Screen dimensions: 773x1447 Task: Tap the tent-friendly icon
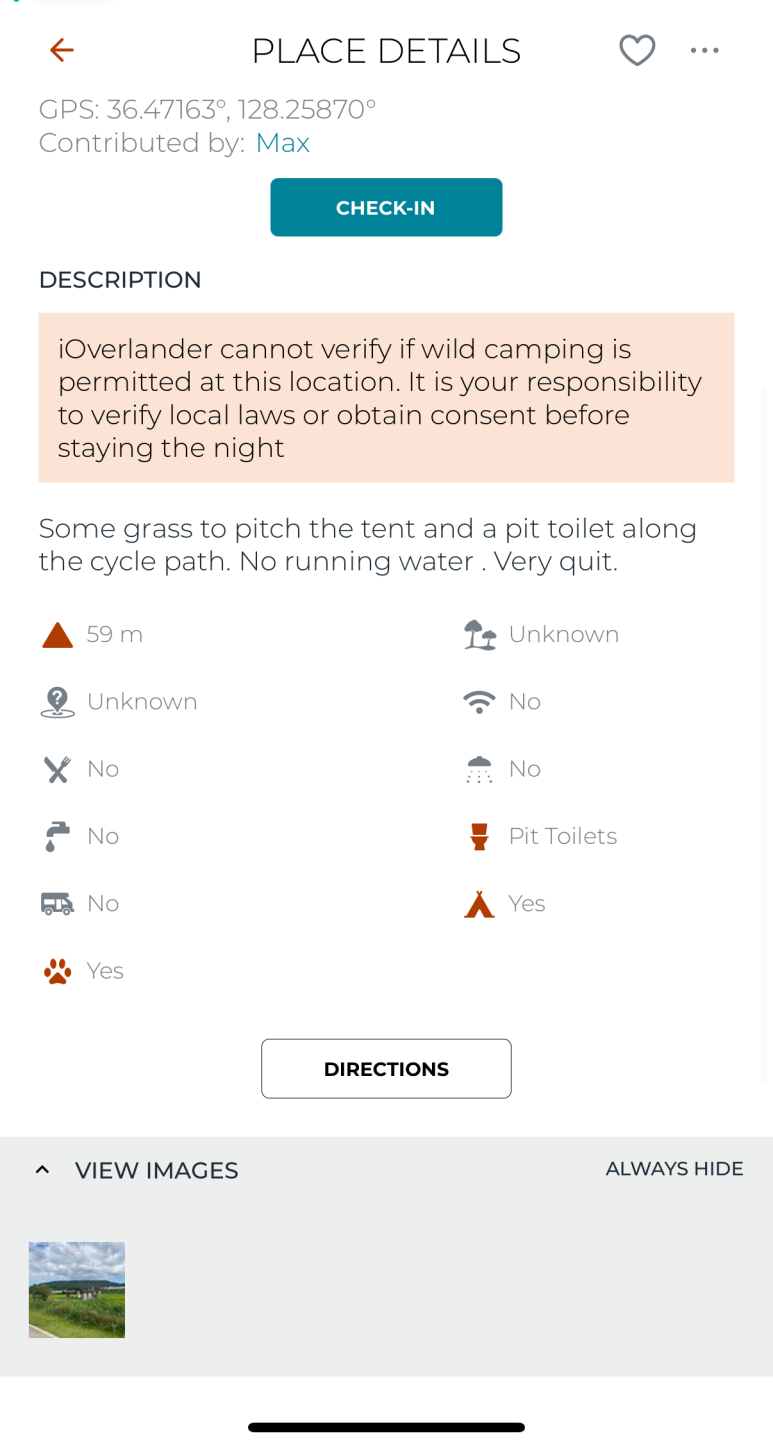(x=480, y=904)
